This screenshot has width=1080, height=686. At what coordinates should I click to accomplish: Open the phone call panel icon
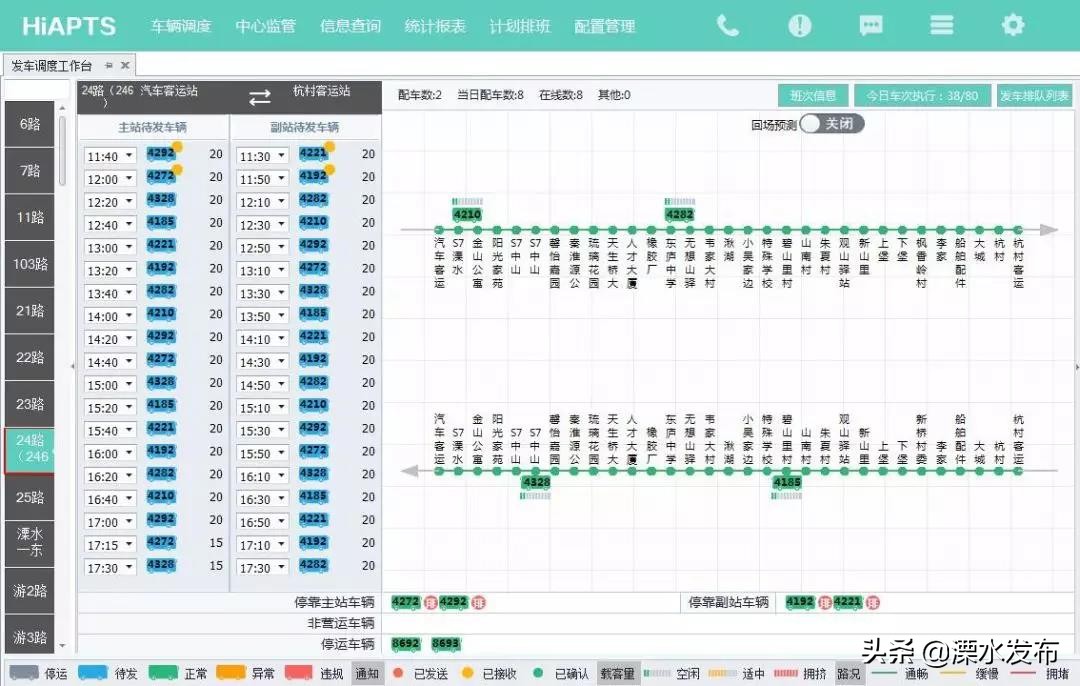point(729,25)
